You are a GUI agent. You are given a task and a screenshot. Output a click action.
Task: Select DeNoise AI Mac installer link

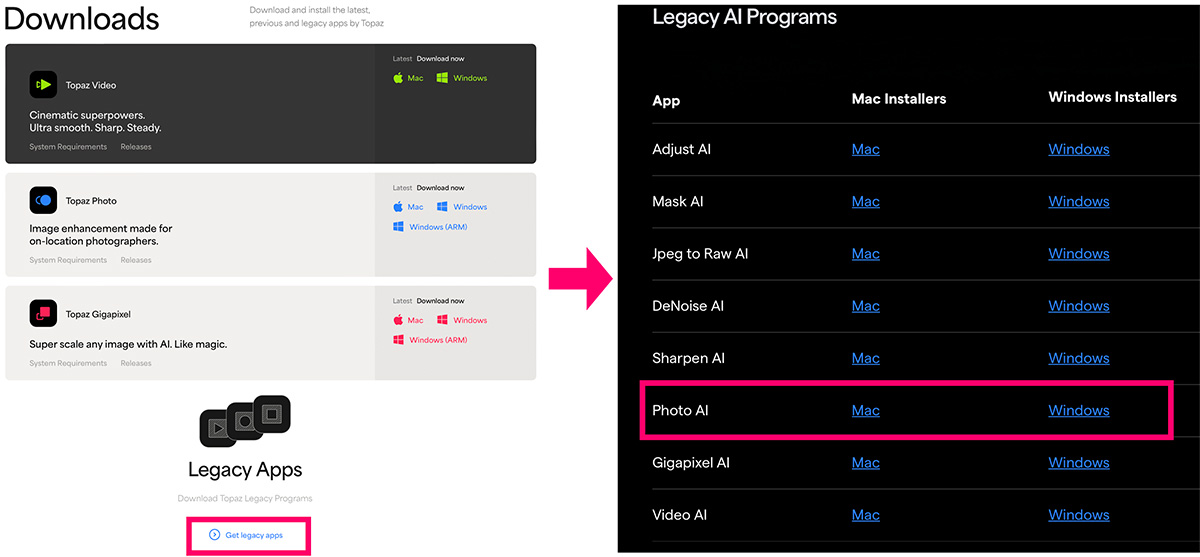865,306
